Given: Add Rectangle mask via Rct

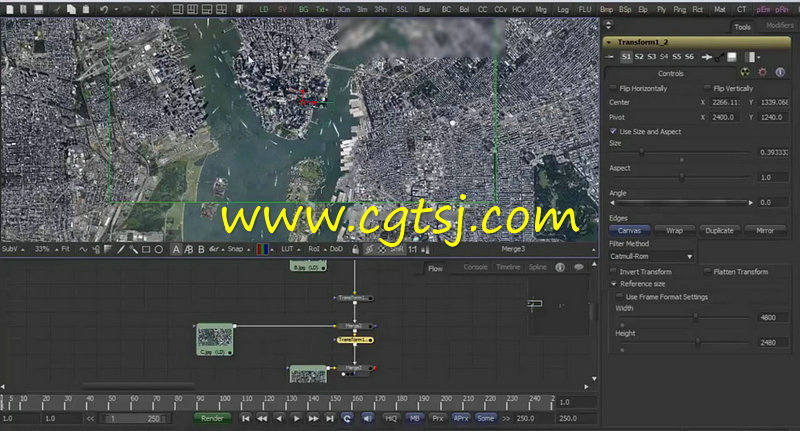Looking at the screenshot, I should pos(697,10).
